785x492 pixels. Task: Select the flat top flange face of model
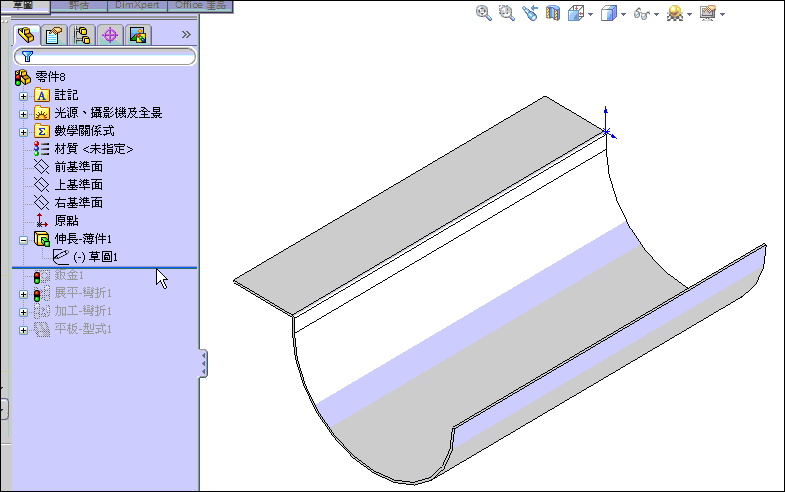point(421,205)
